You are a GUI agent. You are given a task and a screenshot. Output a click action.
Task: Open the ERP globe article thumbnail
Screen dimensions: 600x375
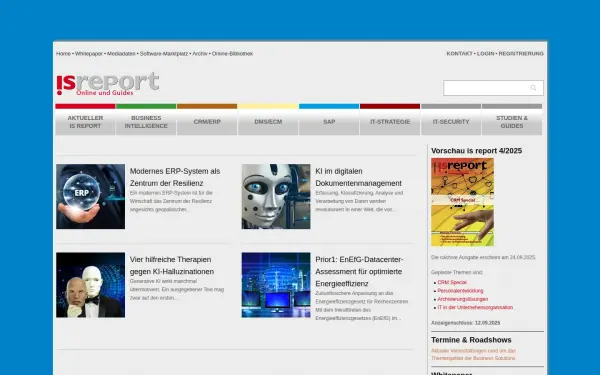(90, 197)
